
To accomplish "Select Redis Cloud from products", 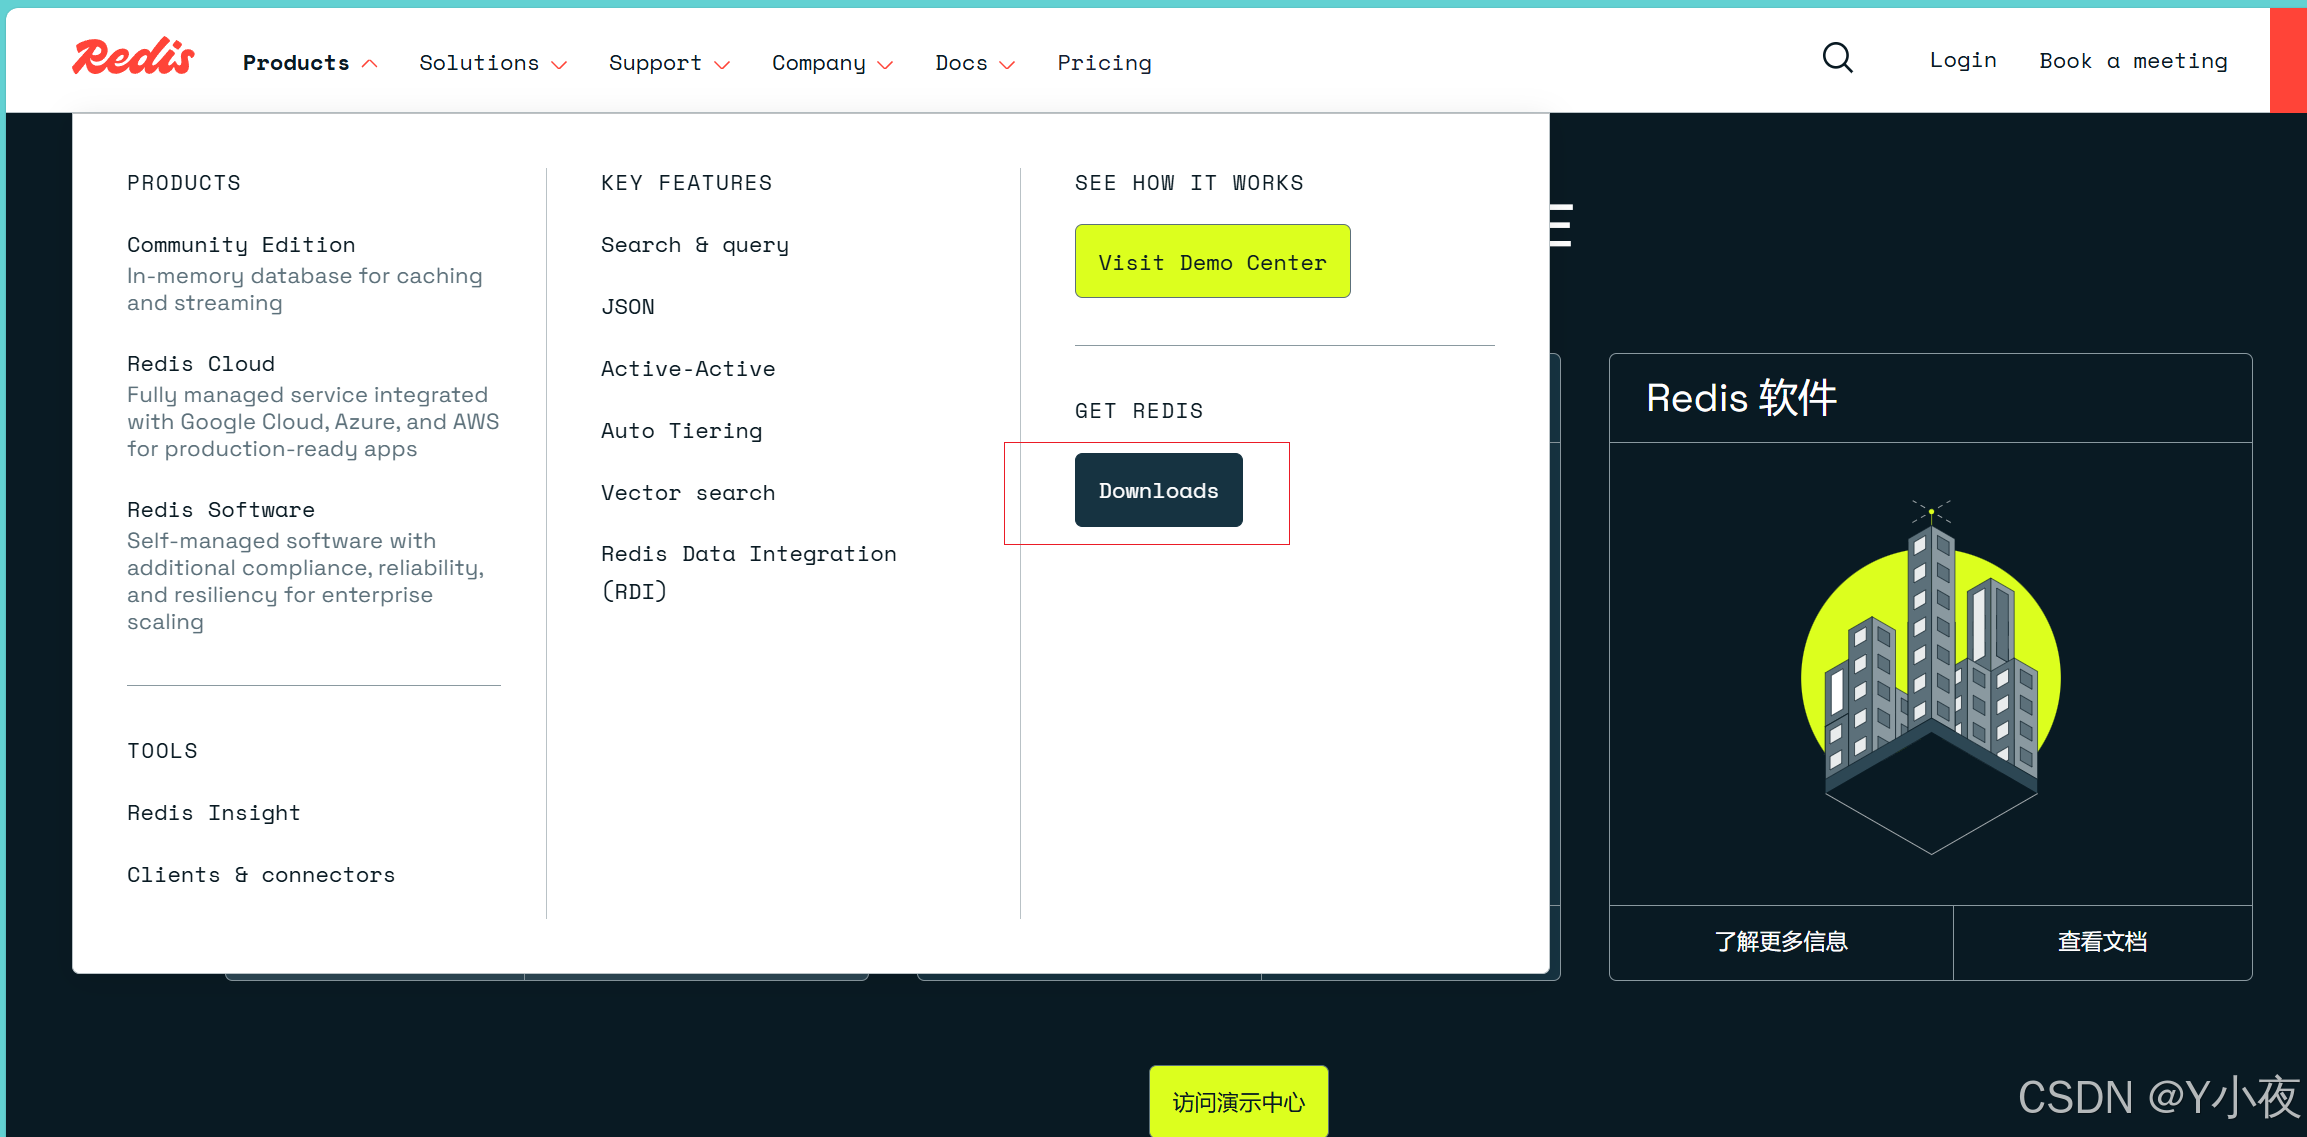I will 201,364.
